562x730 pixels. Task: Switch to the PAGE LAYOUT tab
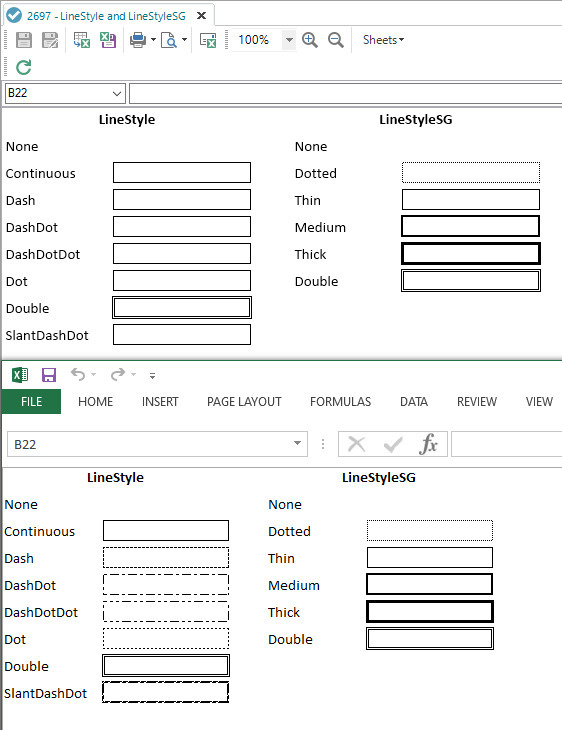tap(244, 402)
